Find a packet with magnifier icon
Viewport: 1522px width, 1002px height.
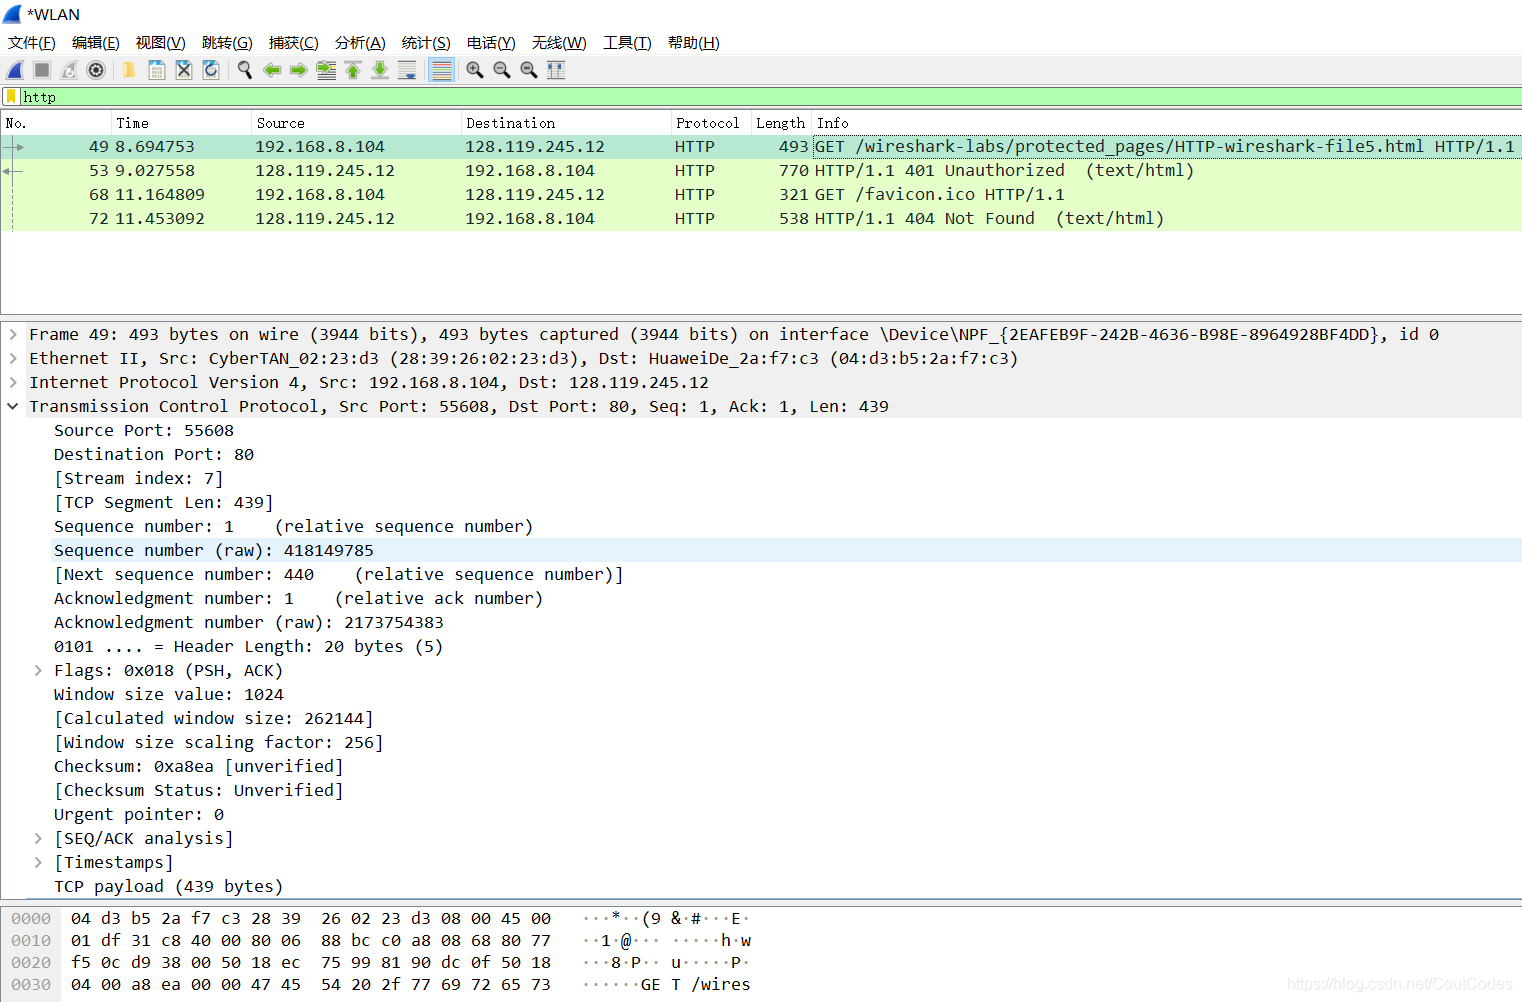click(245, 70)
